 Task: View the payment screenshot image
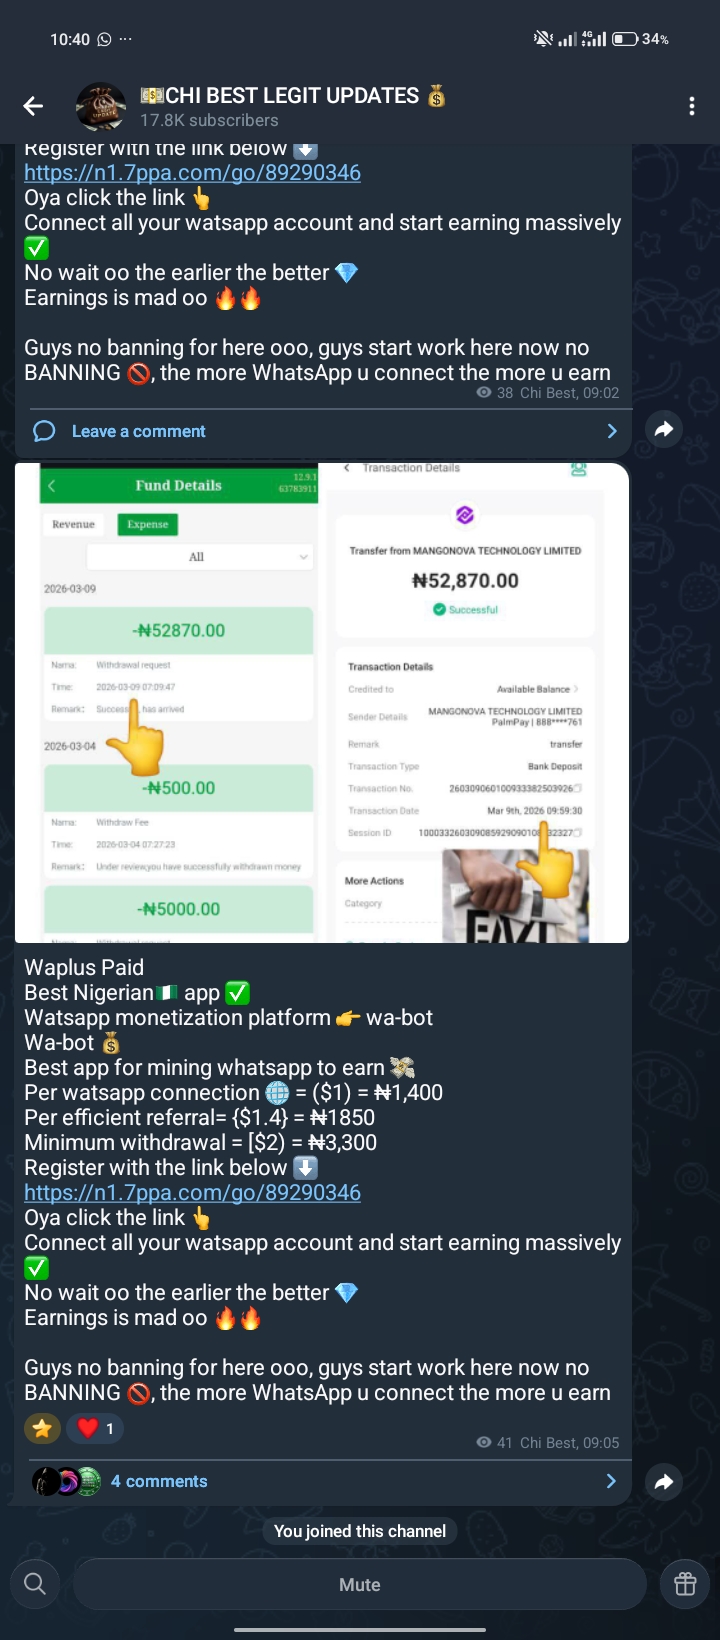click(x=322, y=702)
